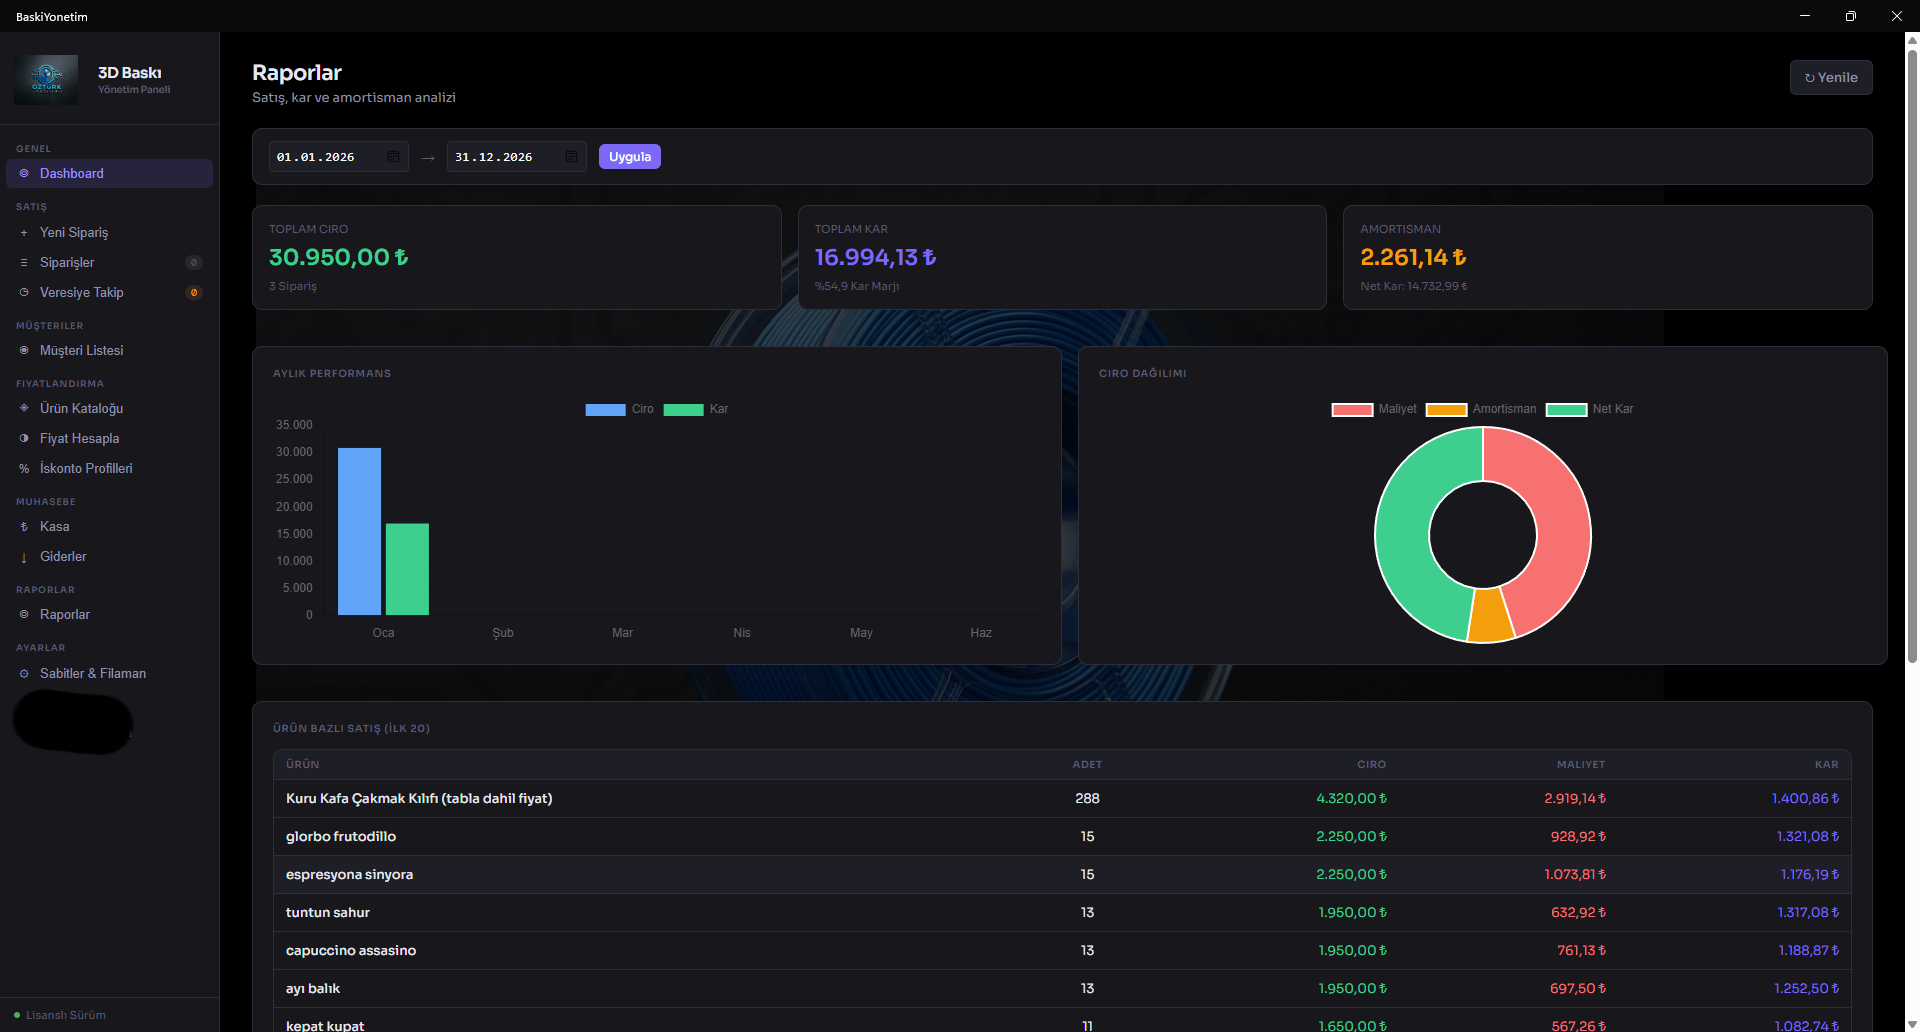Select the tuntun sahur row
Image resolution: width=1920 pixels, height=1032 pixels.
click(1062, 912)
